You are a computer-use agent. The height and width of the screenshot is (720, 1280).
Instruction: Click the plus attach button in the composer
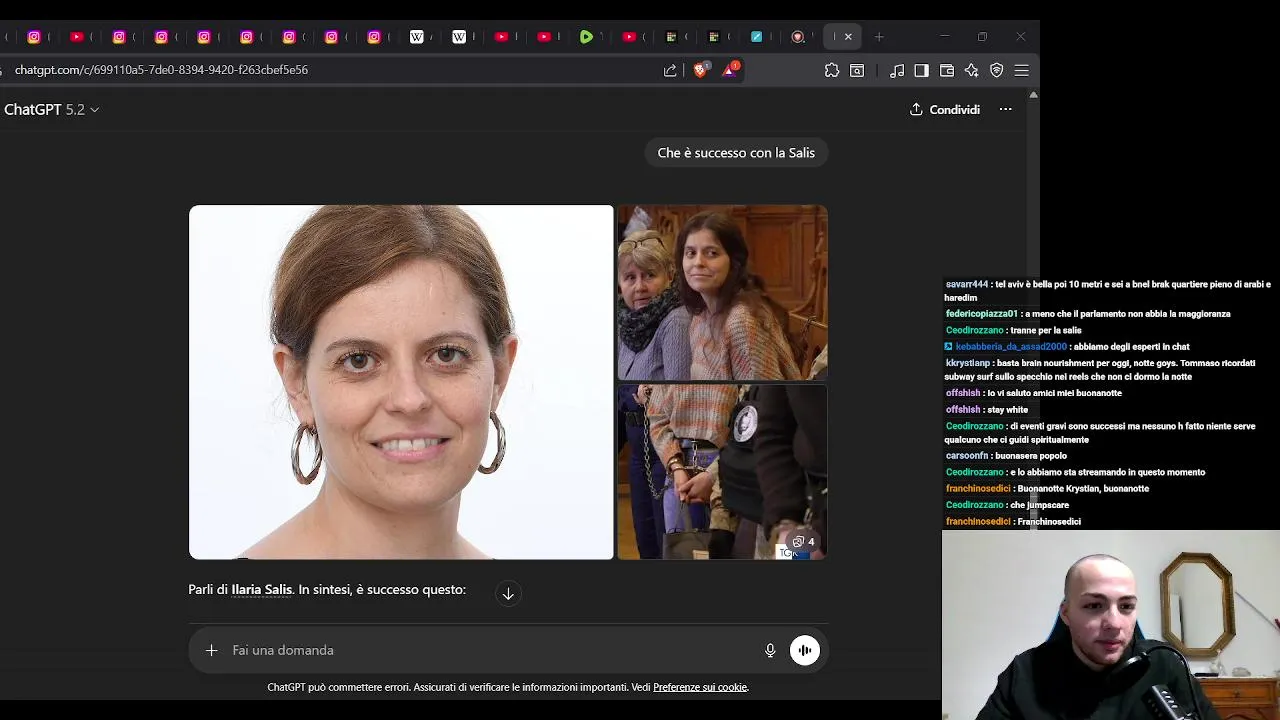pyautogui.click(x=211, y=650)
